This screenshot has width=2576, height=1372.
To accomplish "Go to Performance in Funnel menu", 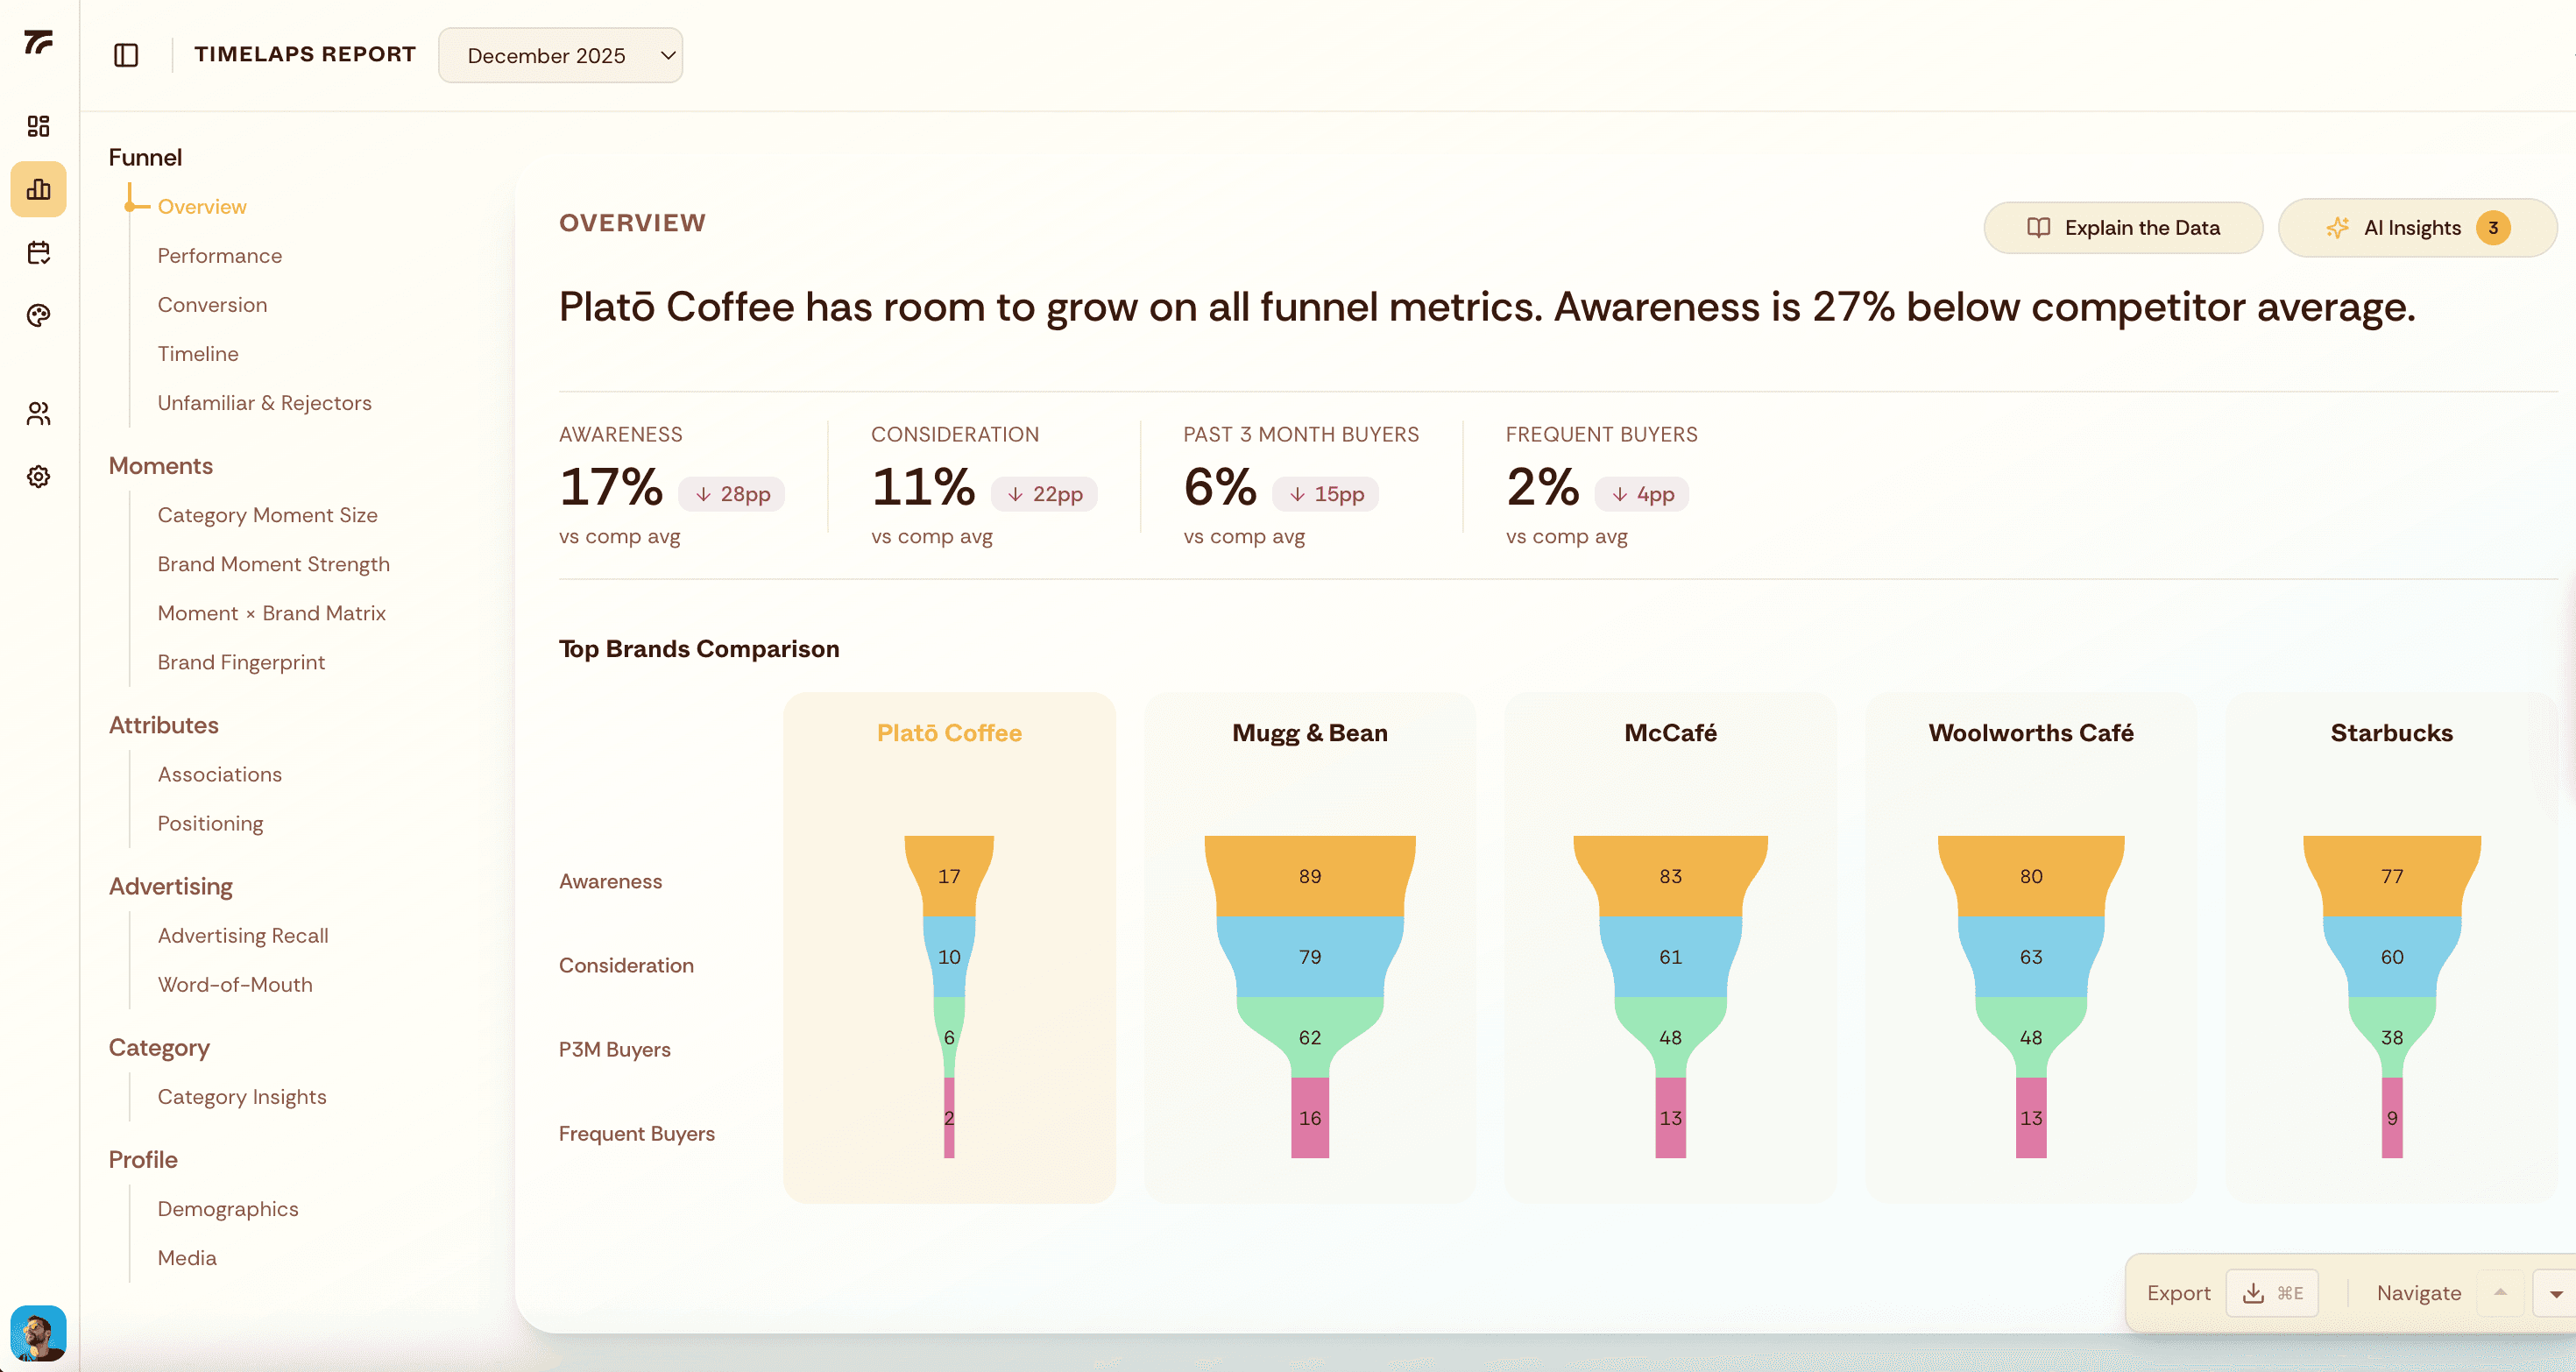I will pyautogui.click(x=219, y=255).
